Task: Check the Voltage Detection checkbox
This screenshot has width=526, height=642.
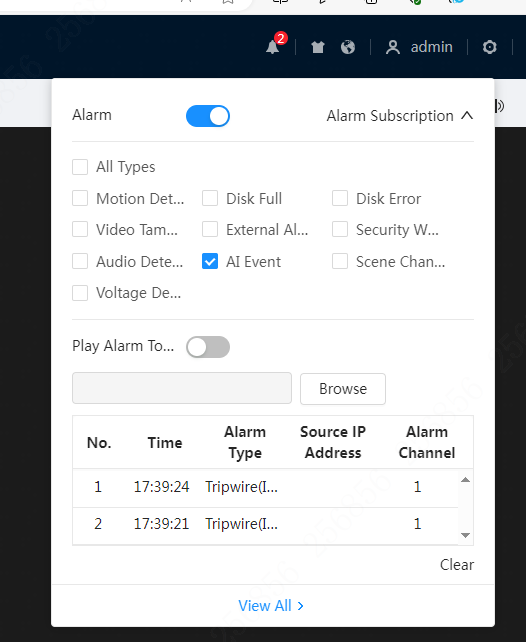Action: click(80, 293)
